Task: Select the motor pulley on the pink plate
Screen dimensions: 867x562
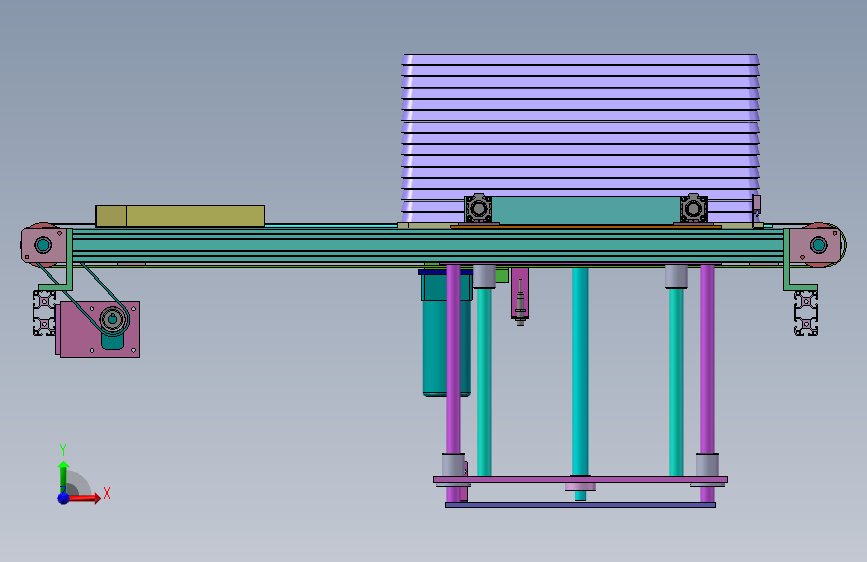Action: point(113,319)
